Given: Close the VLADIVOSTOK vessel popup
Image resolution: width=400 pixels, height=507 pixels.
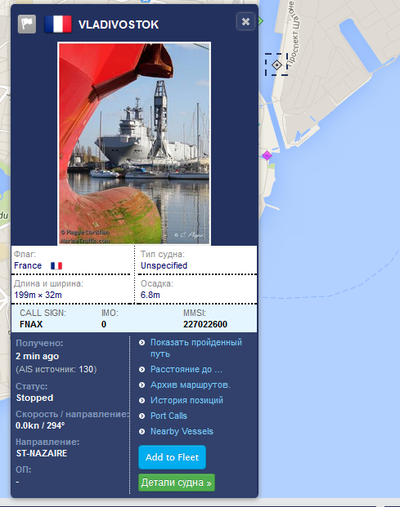Looking at the screenshot, I should (246, 22).
